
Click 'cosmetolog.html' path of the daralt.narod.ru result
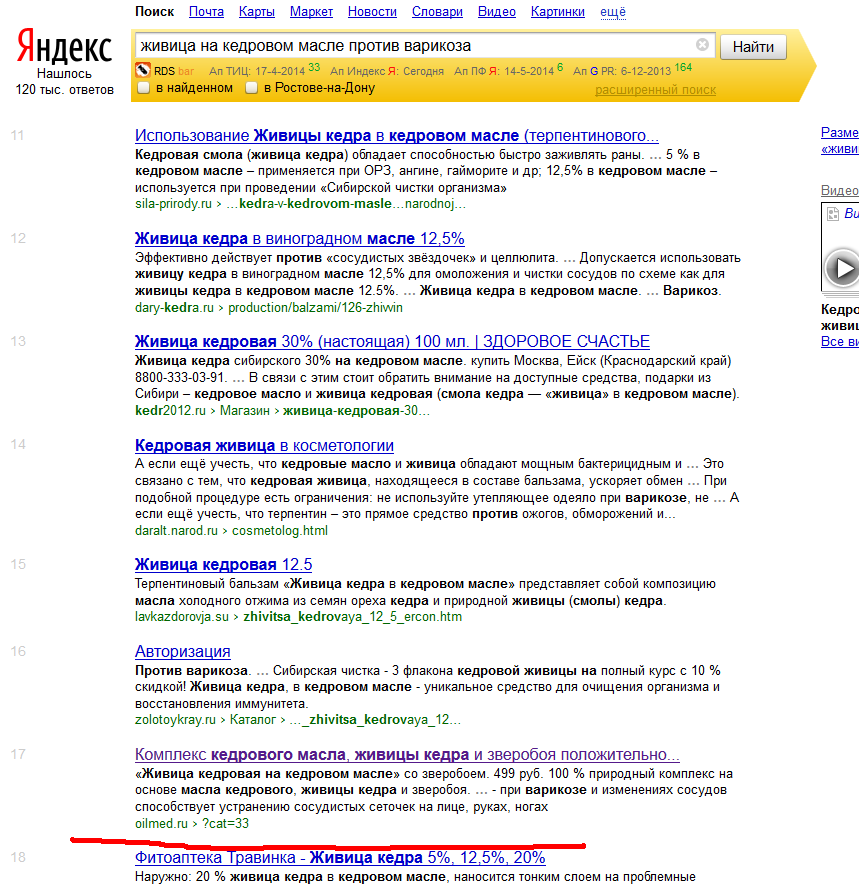click(x=280, y=531)
